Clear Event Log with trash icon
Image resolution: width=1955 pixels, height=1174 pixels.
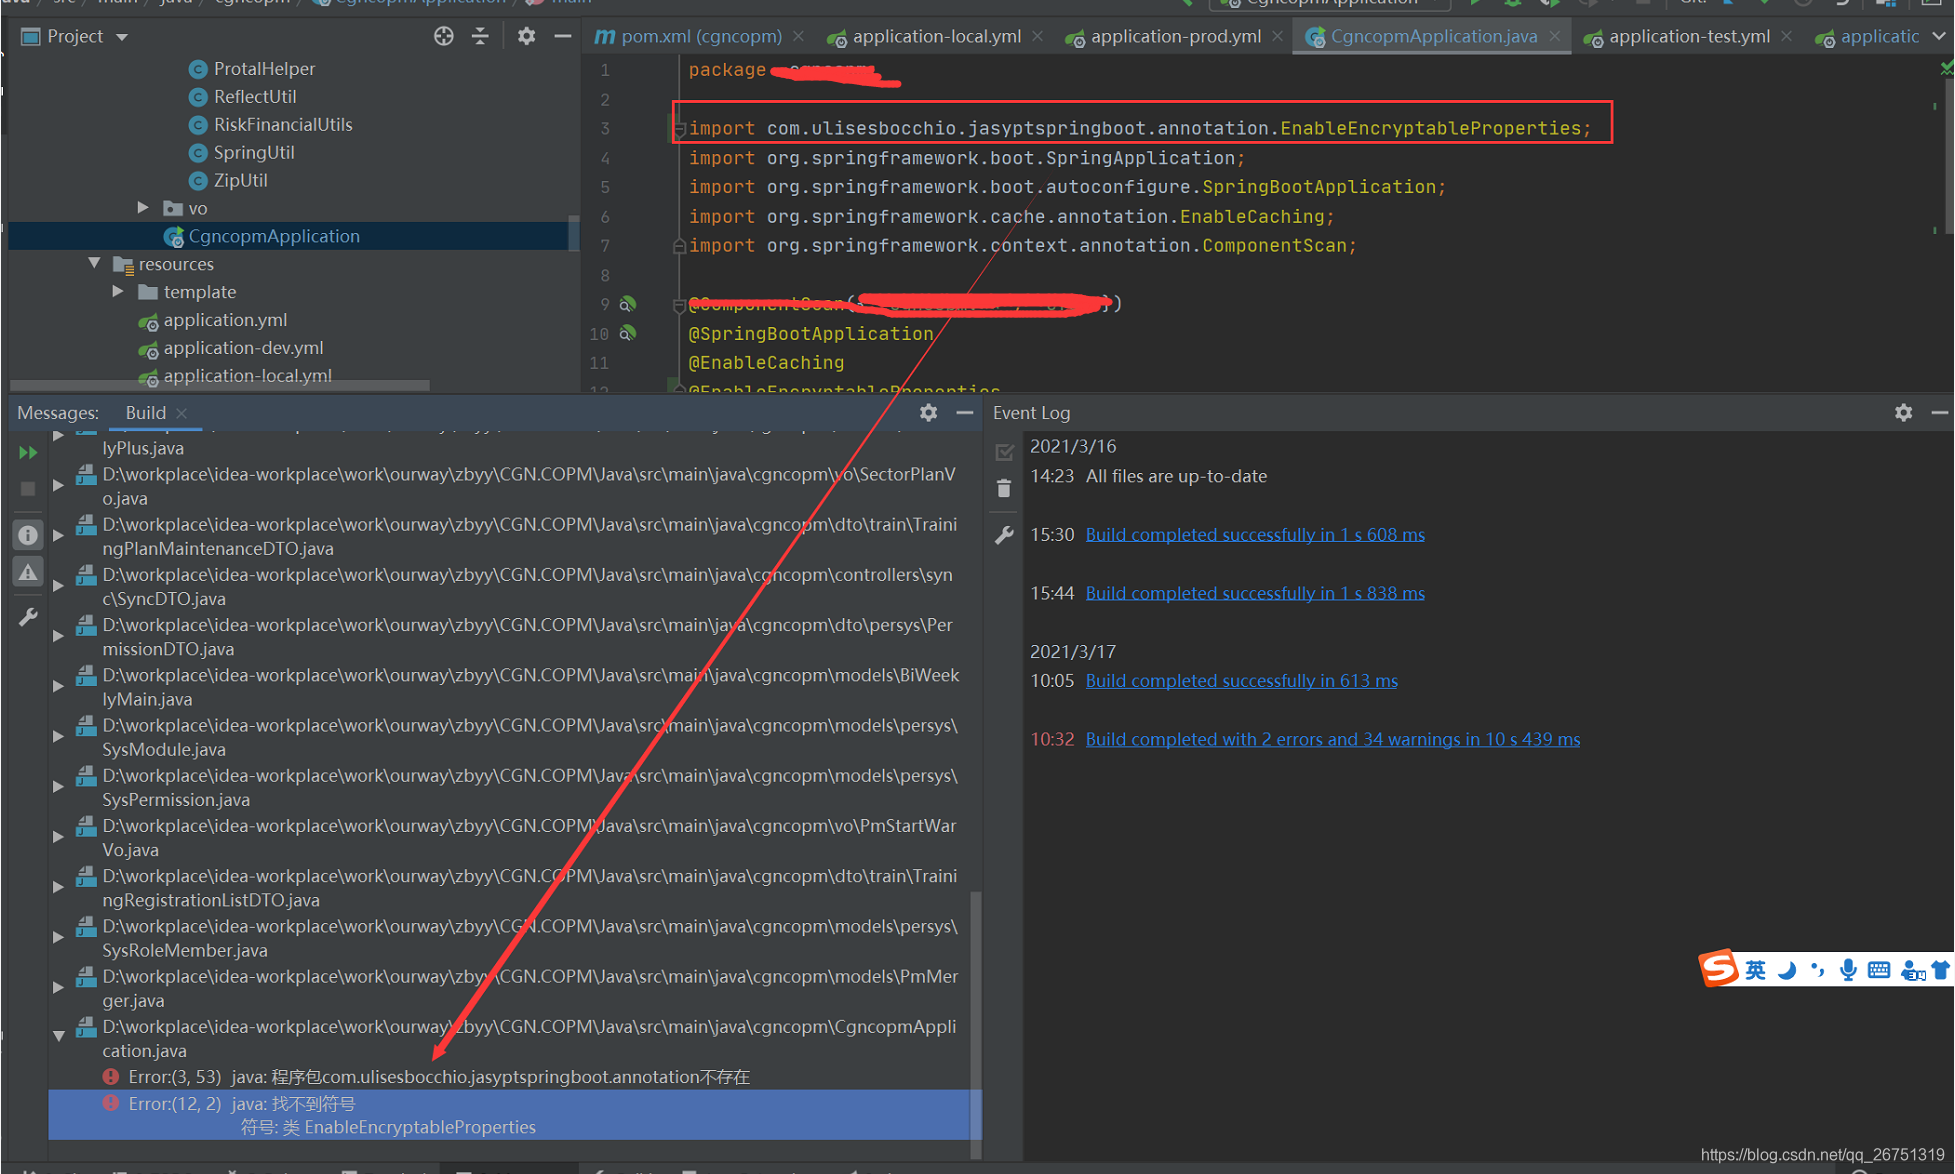[1004, 489]
